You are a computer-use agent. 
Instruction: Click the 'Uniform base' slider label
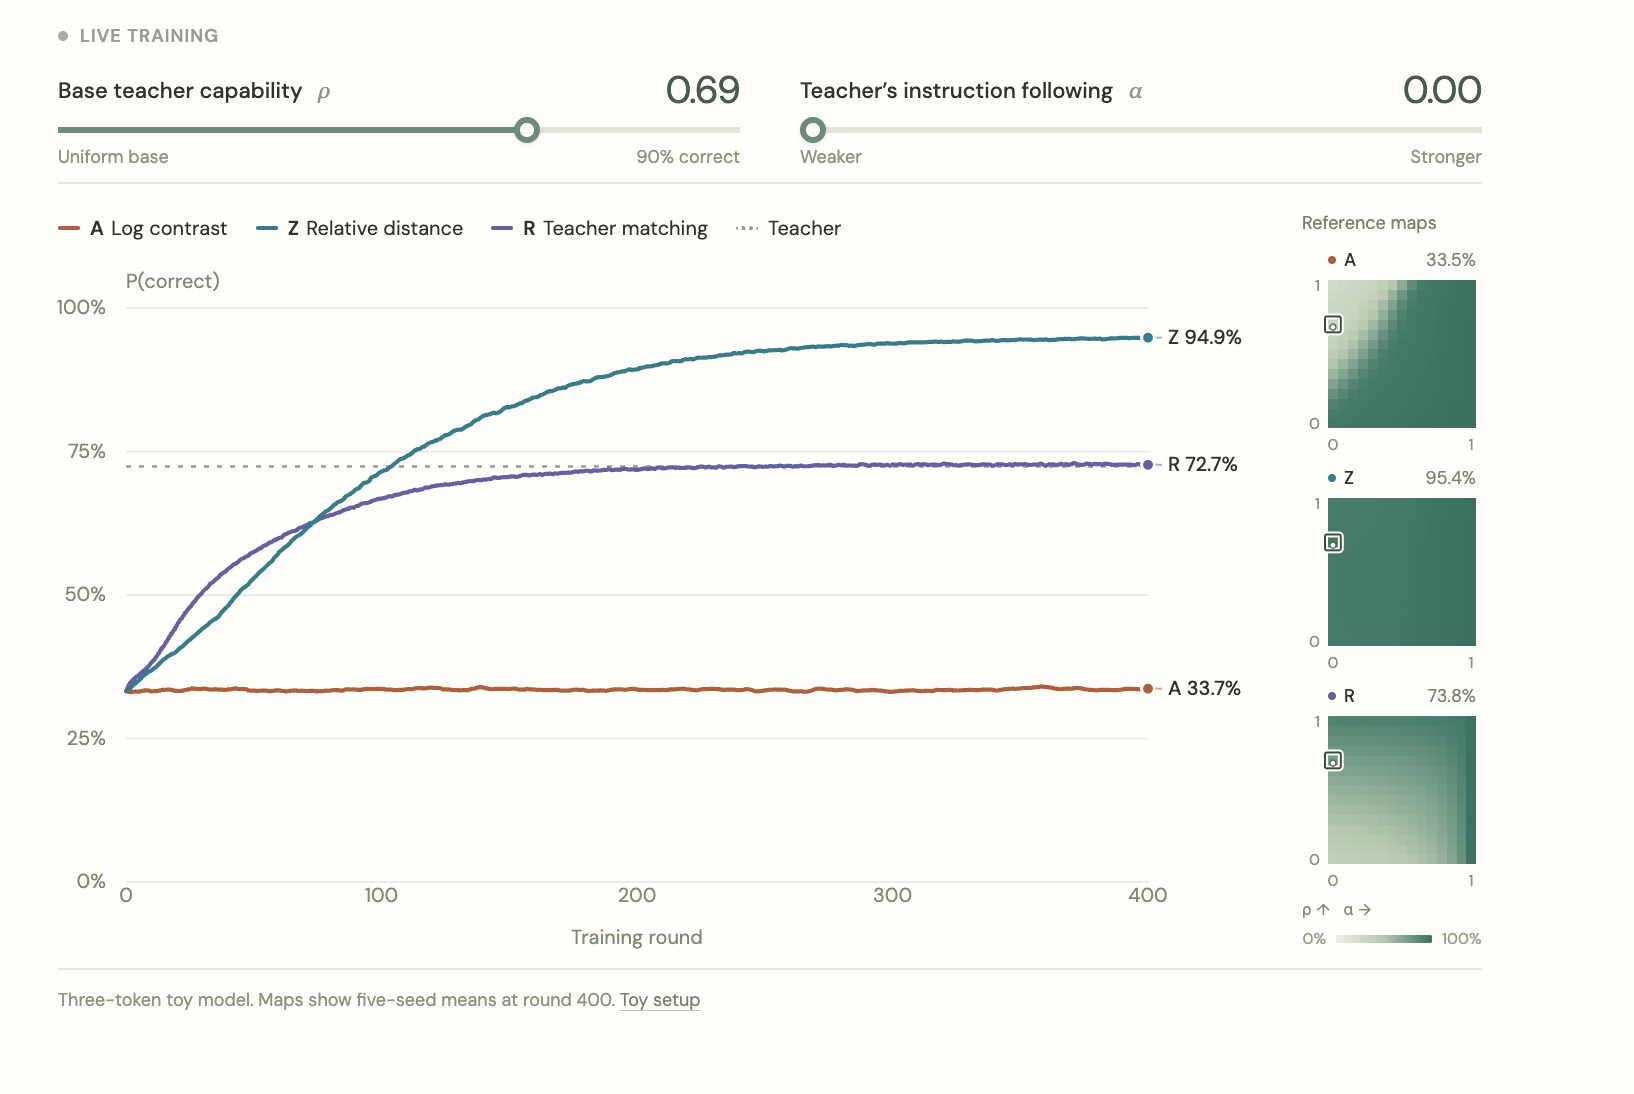113,157
